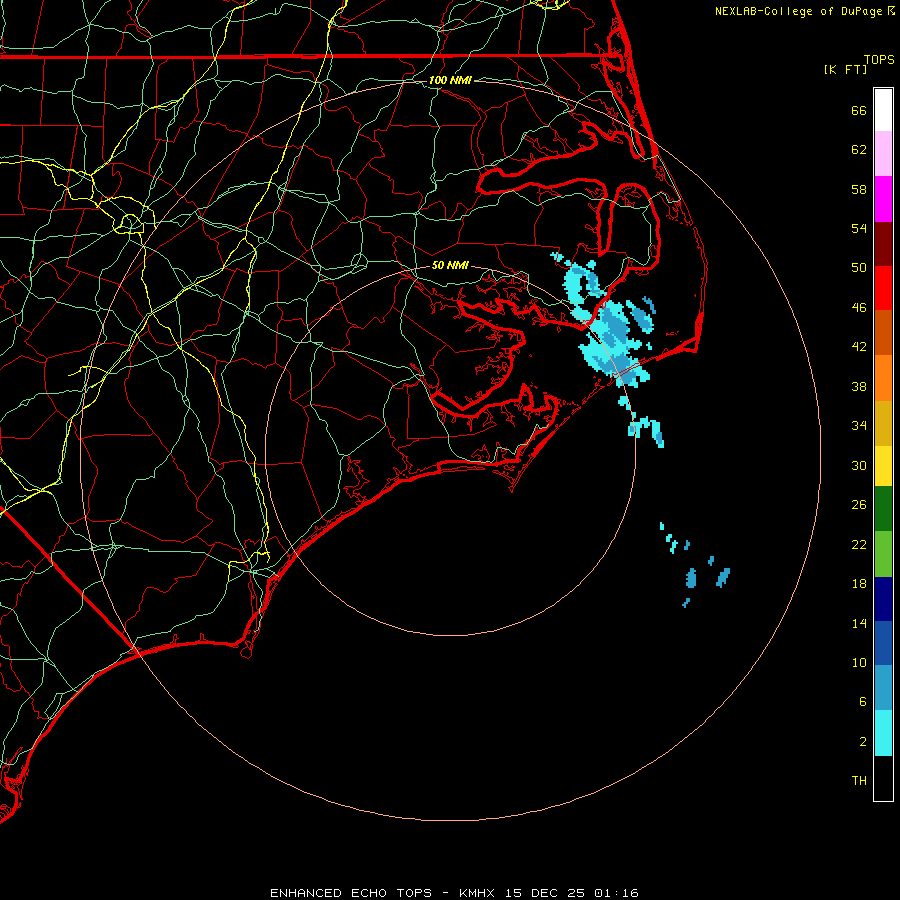Pick the bright yellow legend swatch
This screenshot has width=900, height=900.
click(883, 465)
